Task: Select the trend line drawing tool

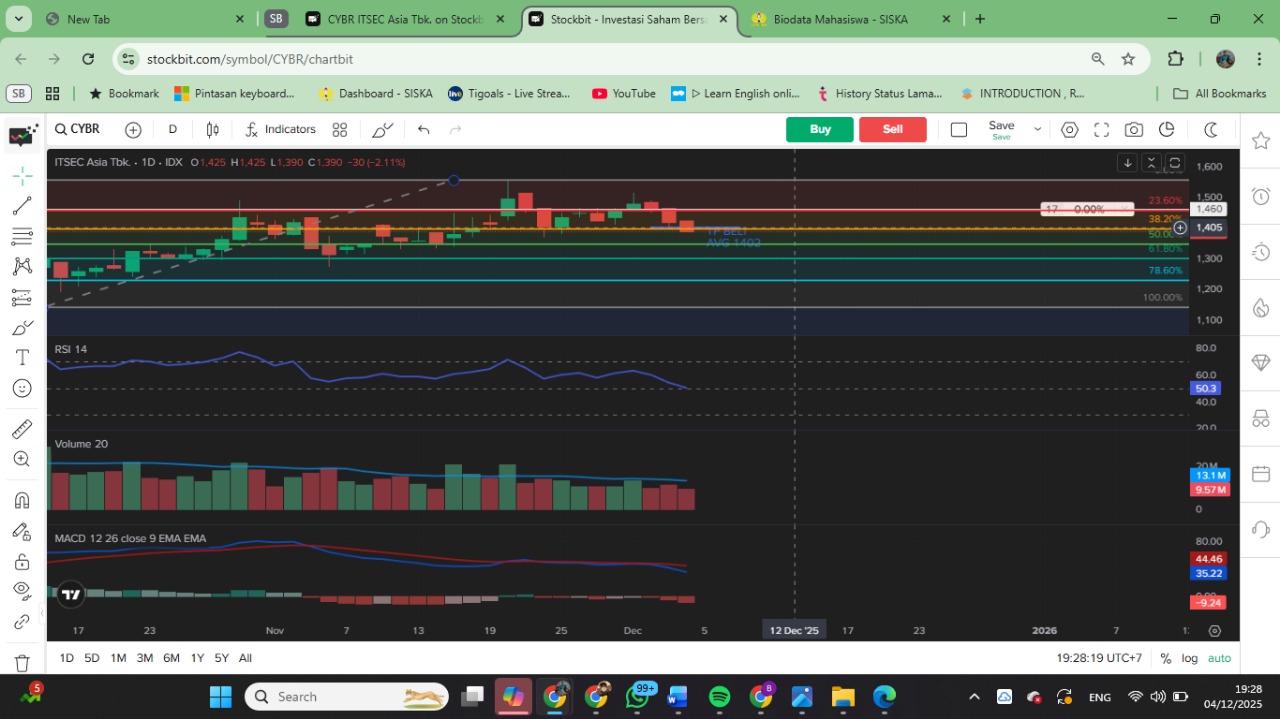Action: (x=22, y=206)
